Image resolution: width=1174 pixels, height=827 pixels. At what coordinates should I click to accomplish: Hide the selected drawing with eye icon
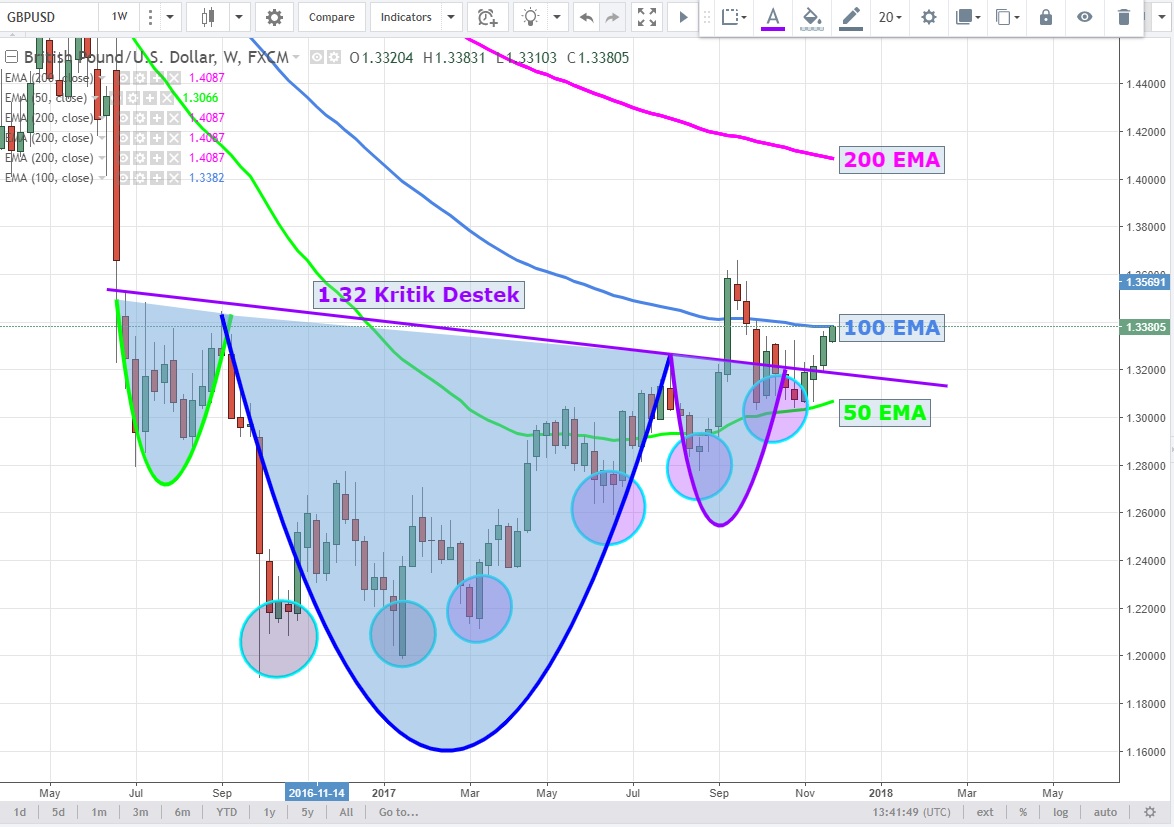[1085, 17]
